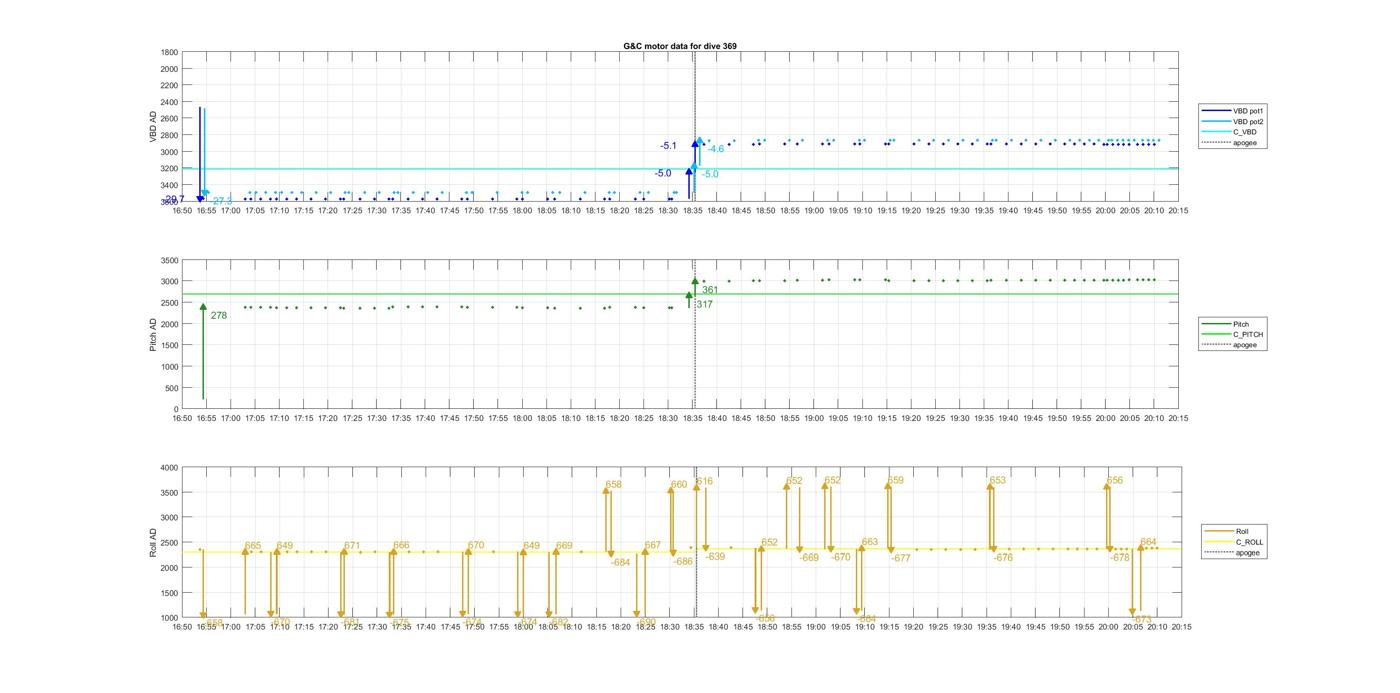The width and height of the screenshot is (1400, 693).
Task: Click the "-677" roll move label
Action: click(901, 559)
